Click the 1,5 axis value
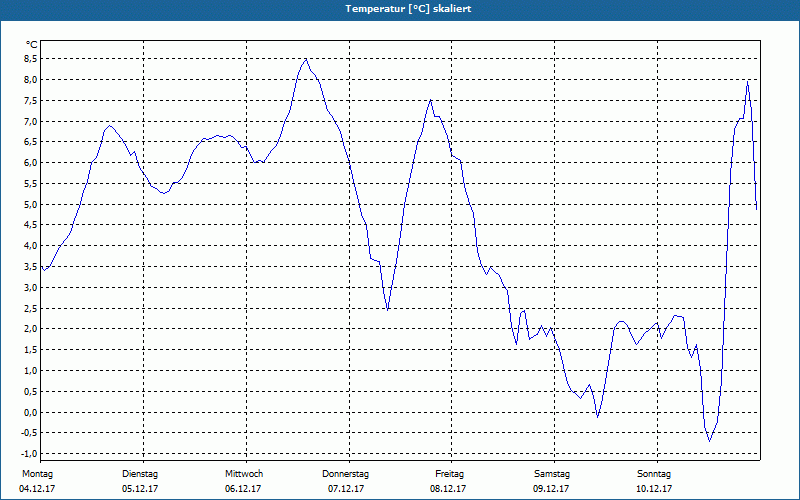 (x=31, y=350)
